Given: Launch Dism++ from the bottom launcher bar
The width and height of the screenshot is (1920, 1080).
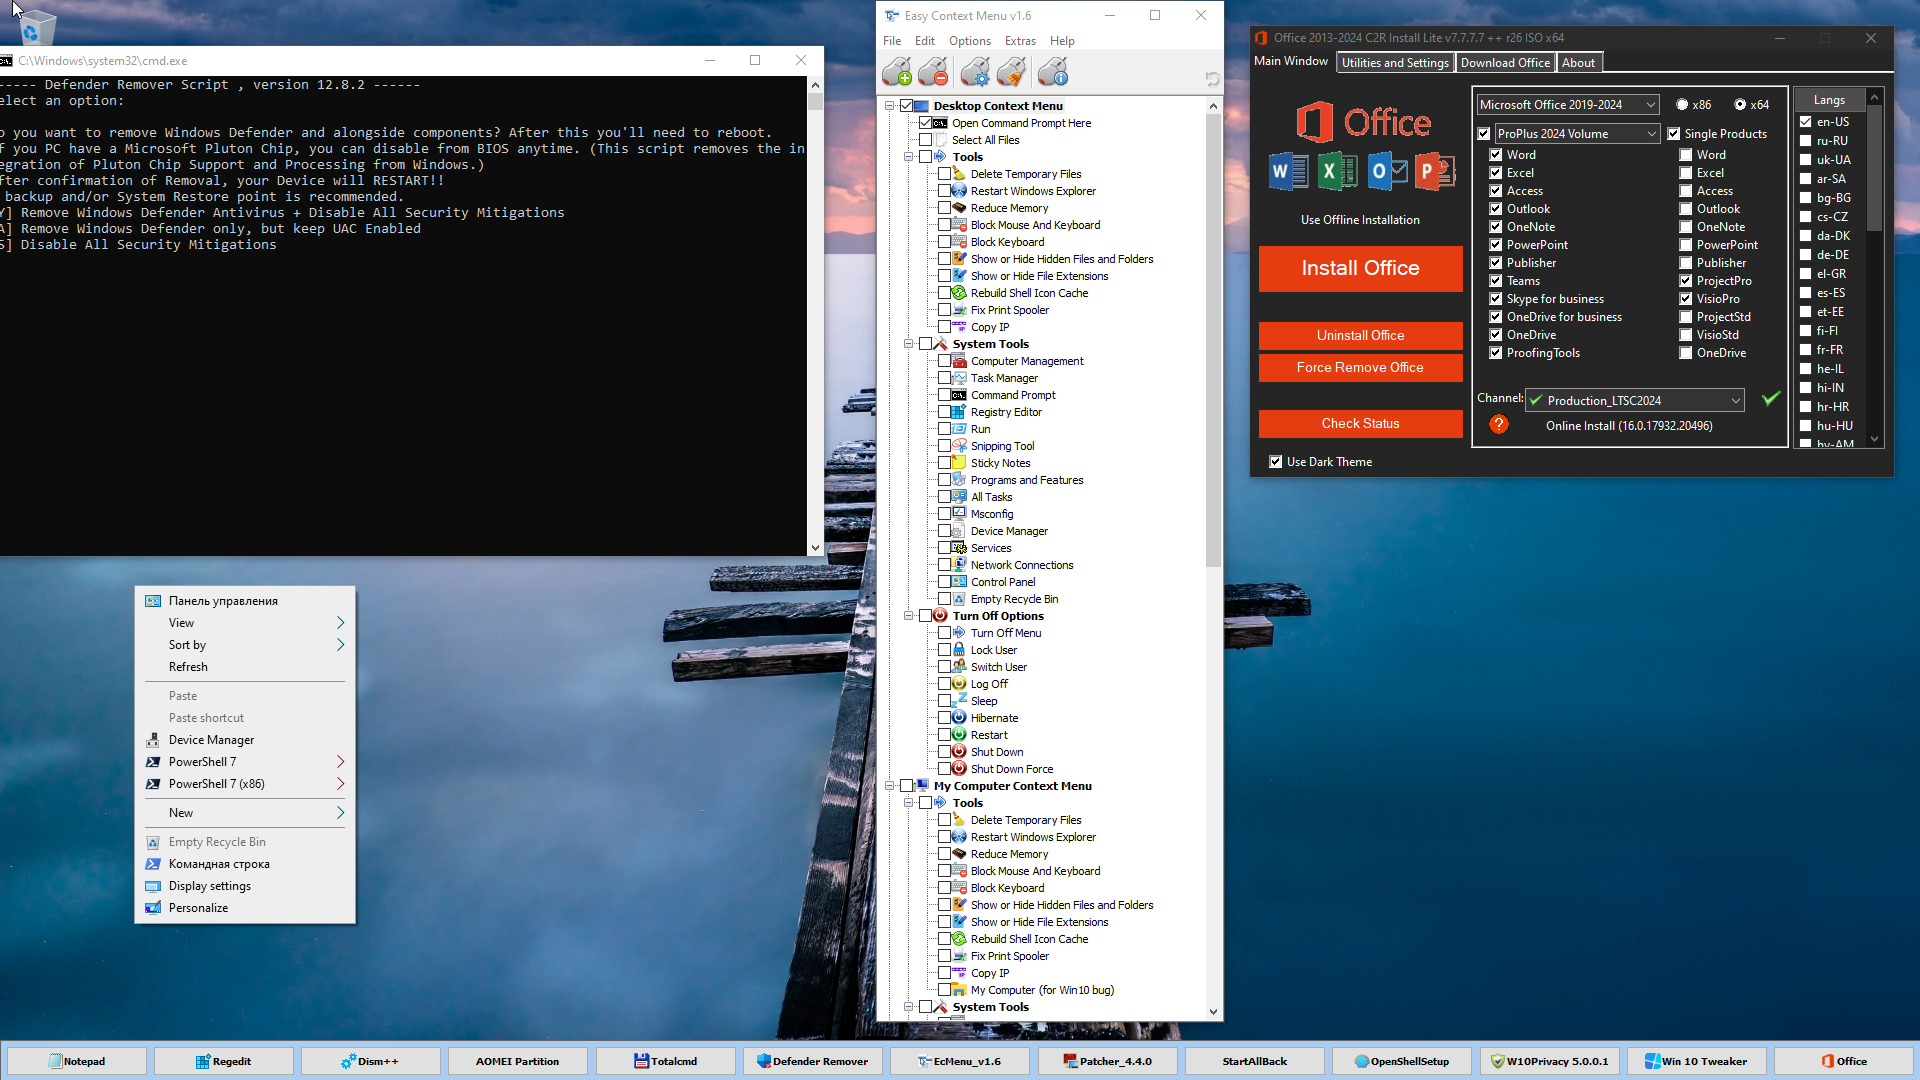Looking at the screenshot, I should 370,1061.
